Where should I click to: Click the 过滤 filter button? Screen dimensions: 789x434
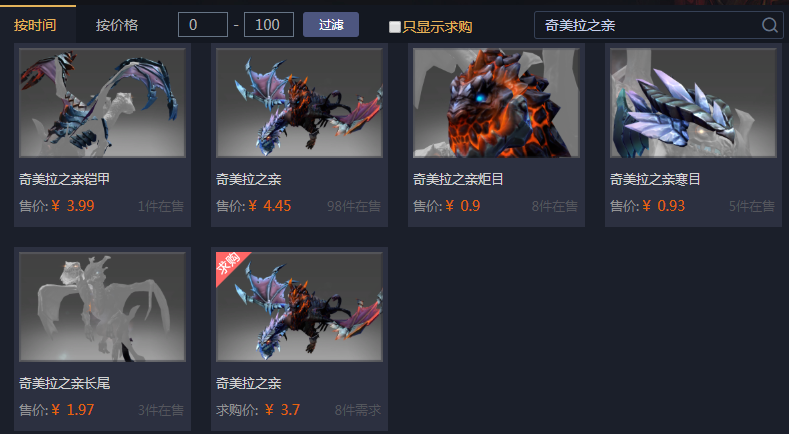click(x=331, y=25)
